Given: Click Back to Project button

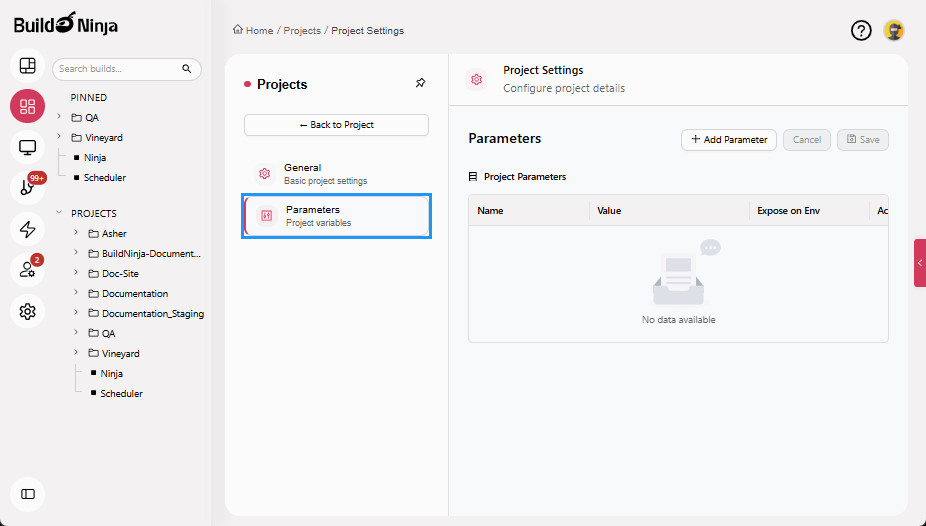Looking at the screenshot, I should pos(337,125).
